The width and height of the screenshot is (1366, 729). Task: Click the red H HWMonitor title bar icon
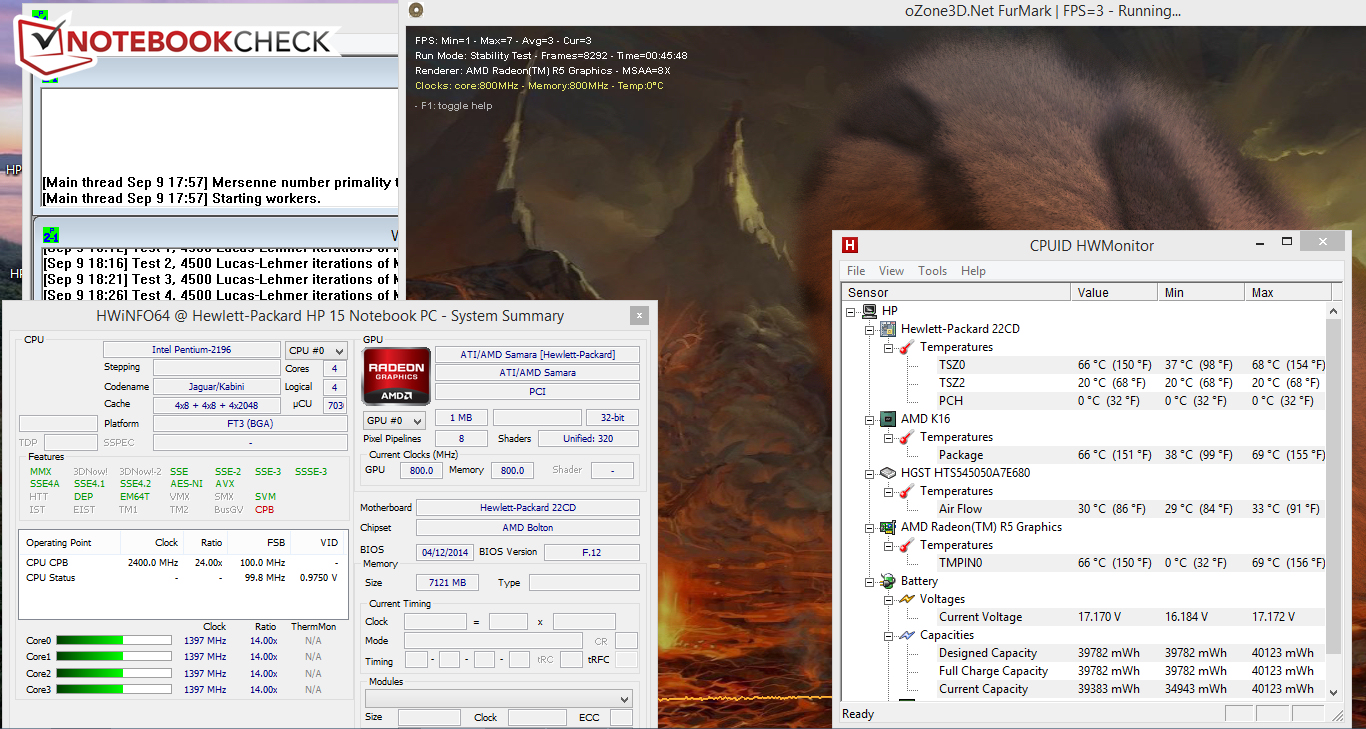[x=850, y=245]
